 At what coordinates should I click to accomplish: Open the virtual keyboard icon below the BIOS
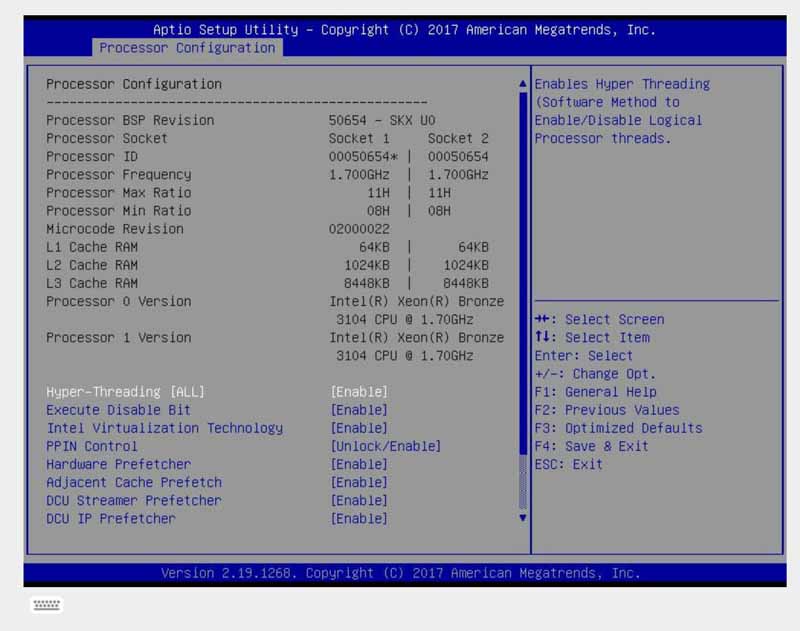(46, 605)
